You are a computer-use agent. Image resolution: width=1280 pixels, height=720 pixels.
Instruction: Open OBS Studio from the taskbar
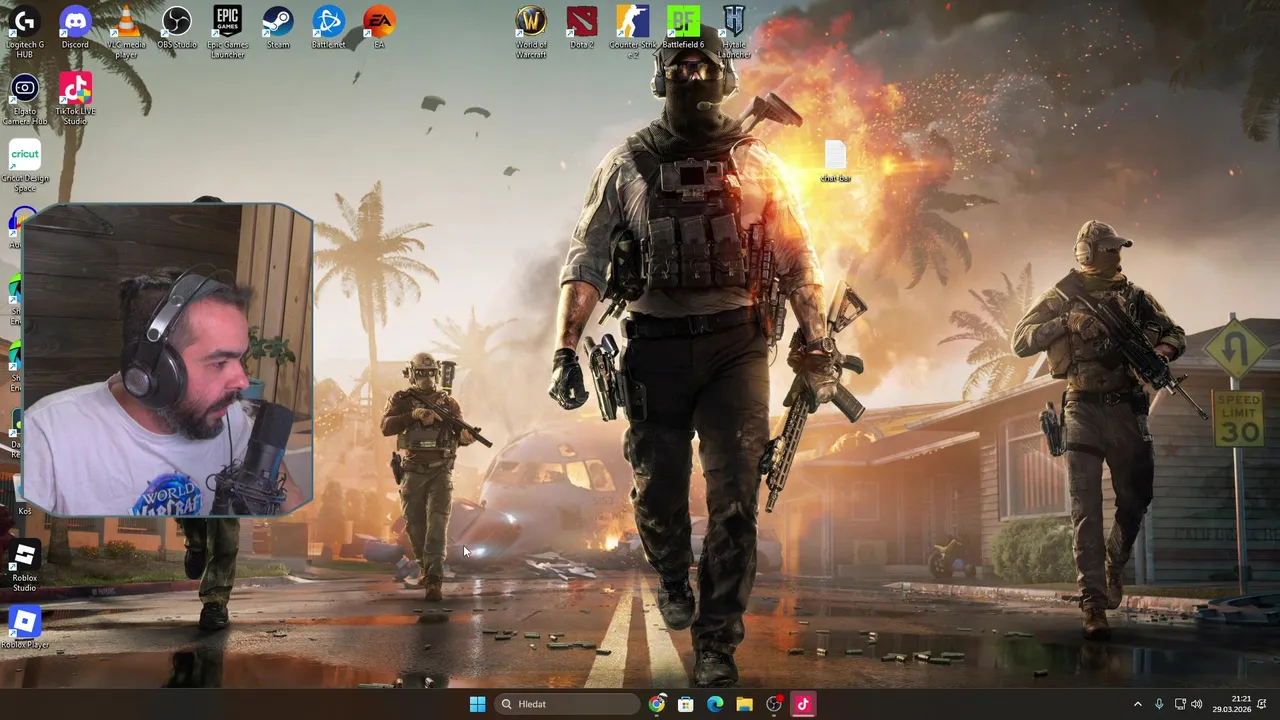click(x=774, y=704)
